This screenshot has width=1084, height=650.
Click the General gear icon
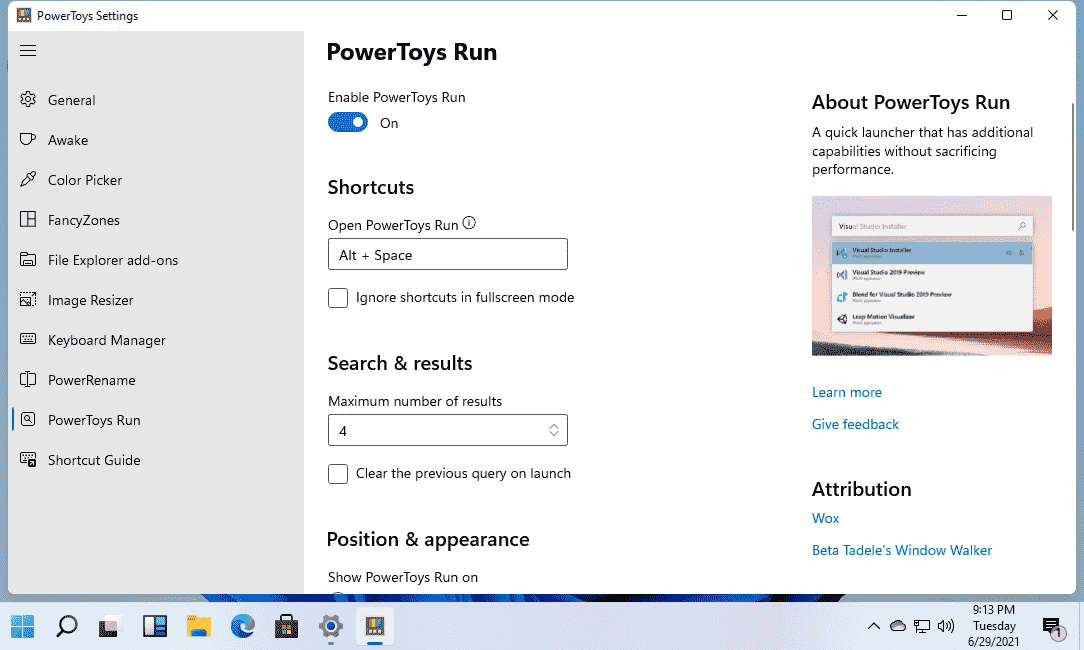[28, 100]
